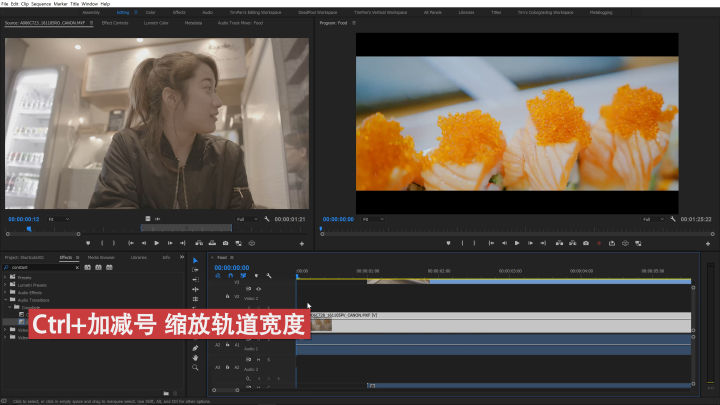Image resolution: width=720 pixels, height=405 pixels.
Task: Open Program monitor Fit zoom dropdown
Action: [373, 219]
